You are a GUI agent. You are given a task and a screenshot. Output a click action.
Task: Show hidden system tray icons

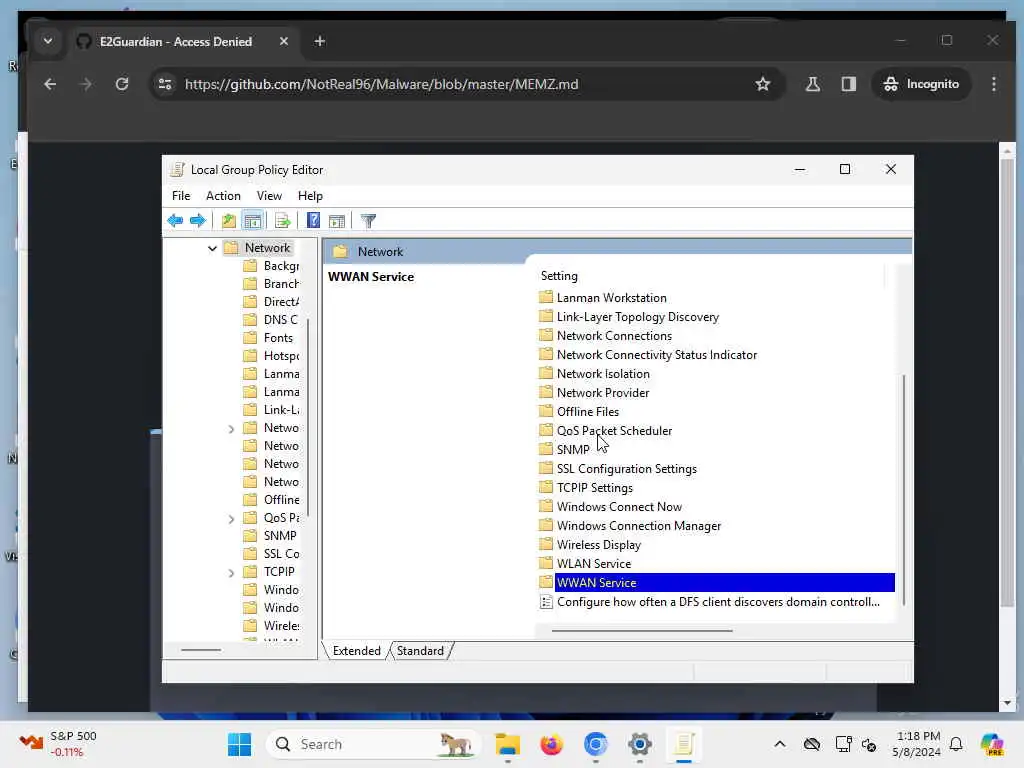point(780,744)
